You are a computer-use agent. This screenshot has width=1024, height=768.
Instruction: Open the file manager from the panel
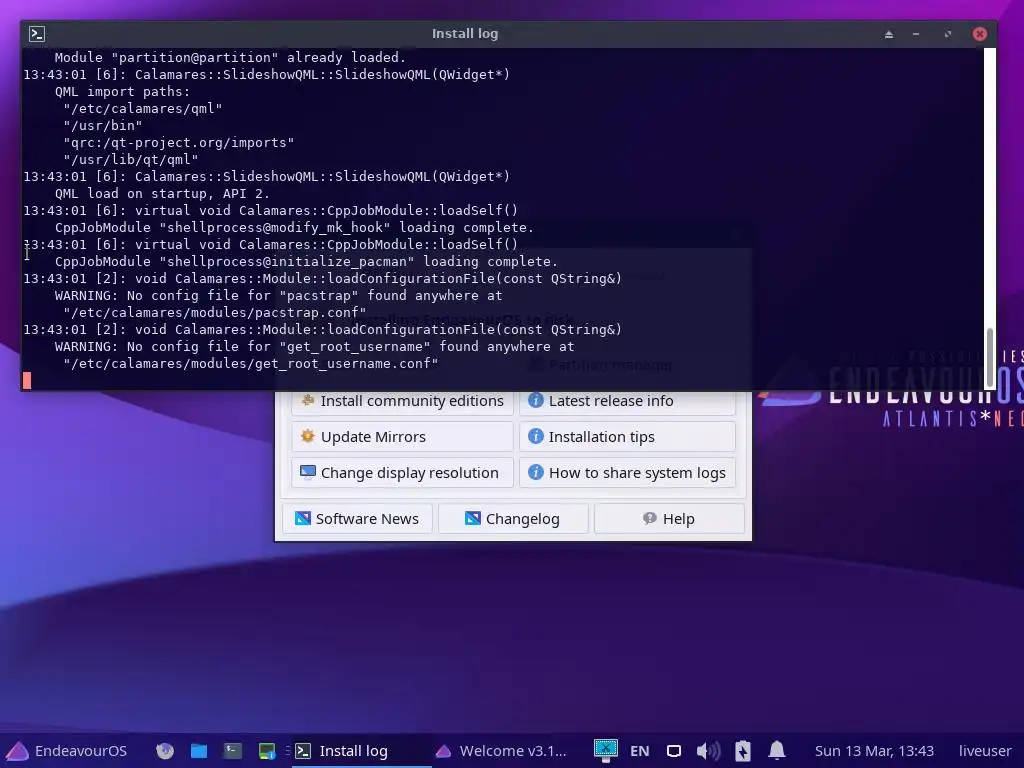coord(199,751)
